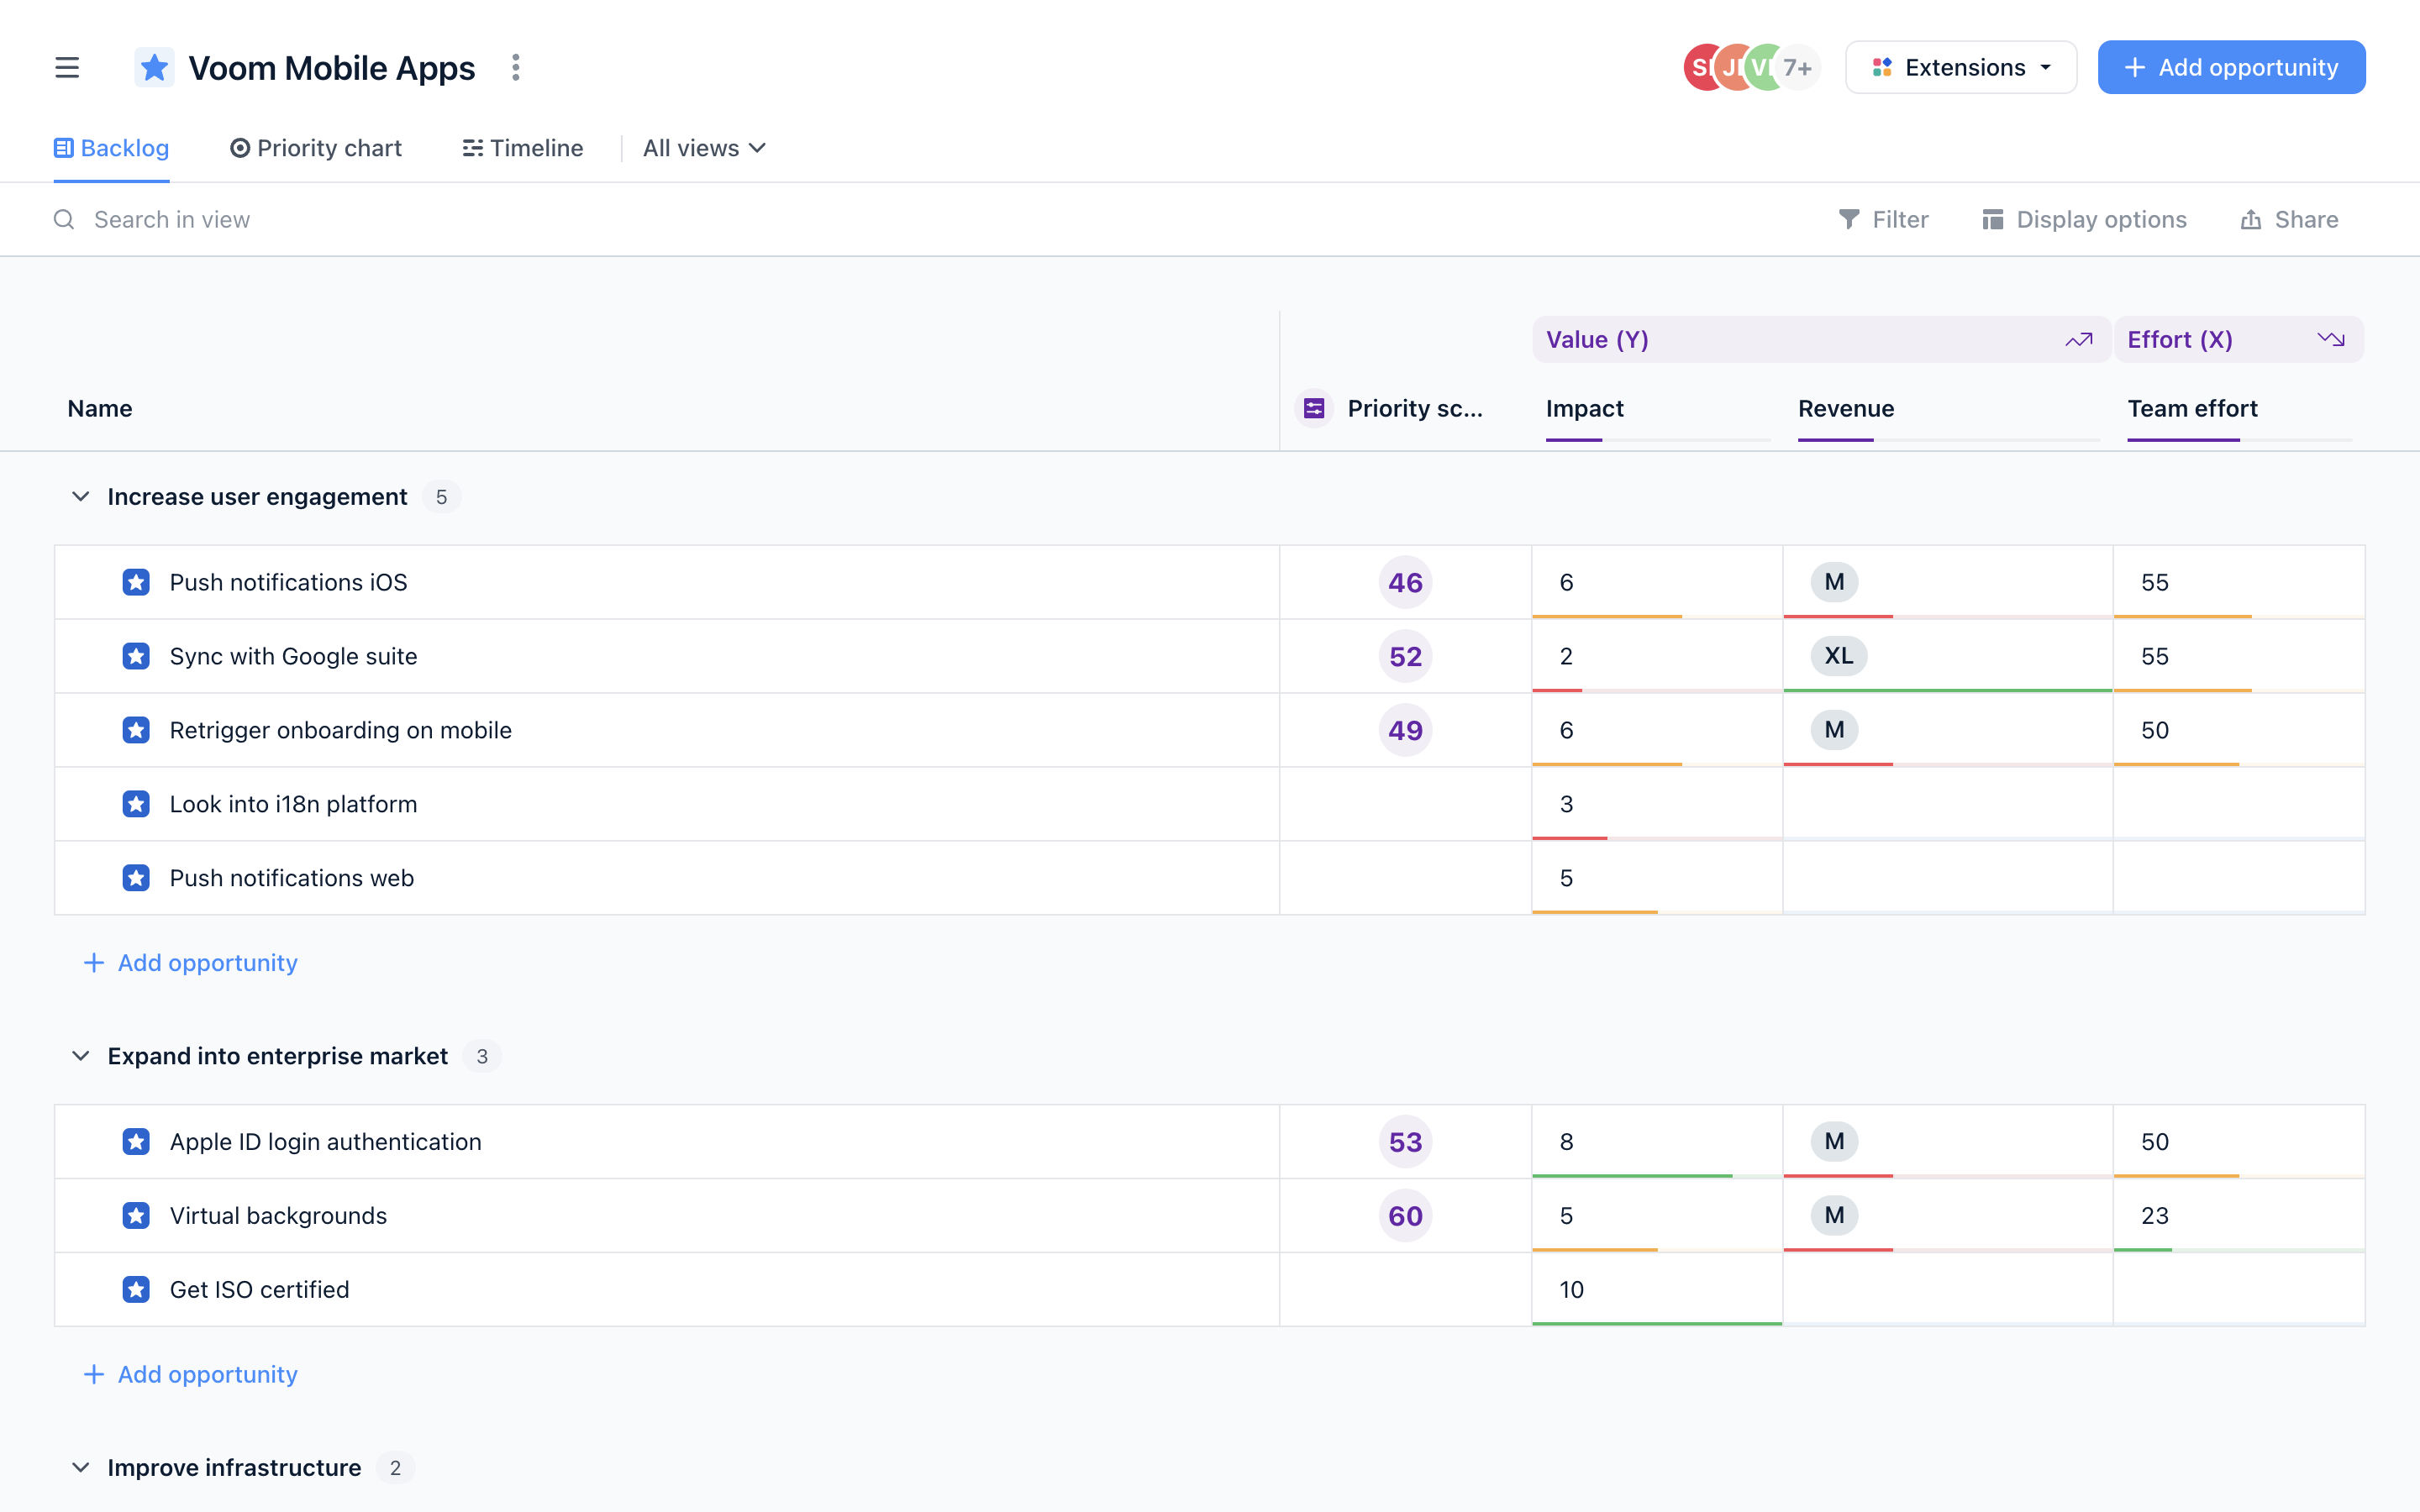
Task: Click the Add opportunity button top right
Action: click(2231, 67)
